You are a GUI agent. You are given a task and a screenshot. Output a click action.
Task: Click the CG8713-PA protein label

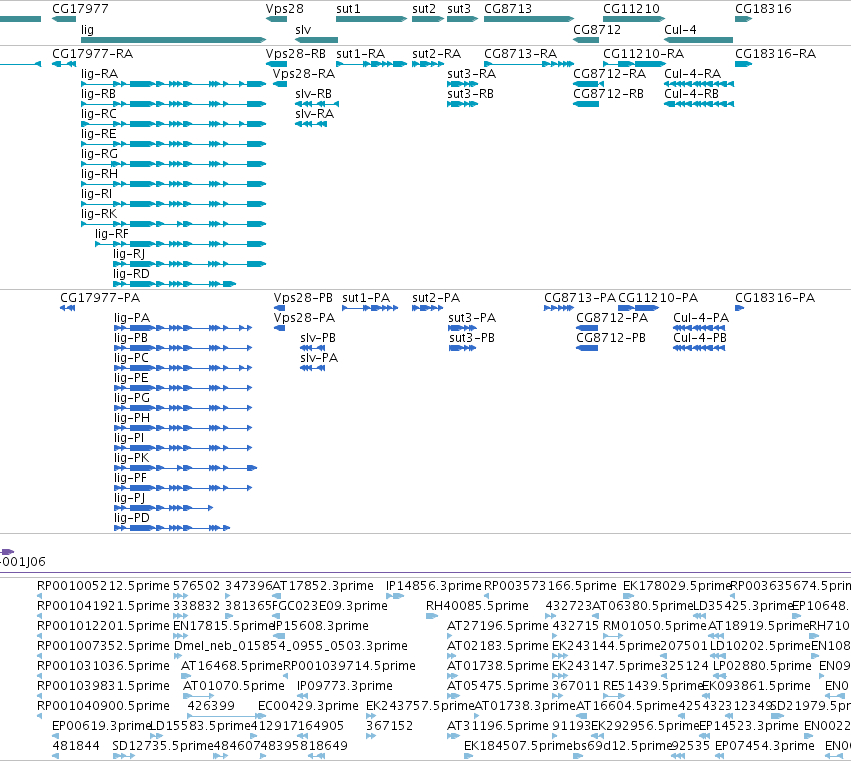580,298
